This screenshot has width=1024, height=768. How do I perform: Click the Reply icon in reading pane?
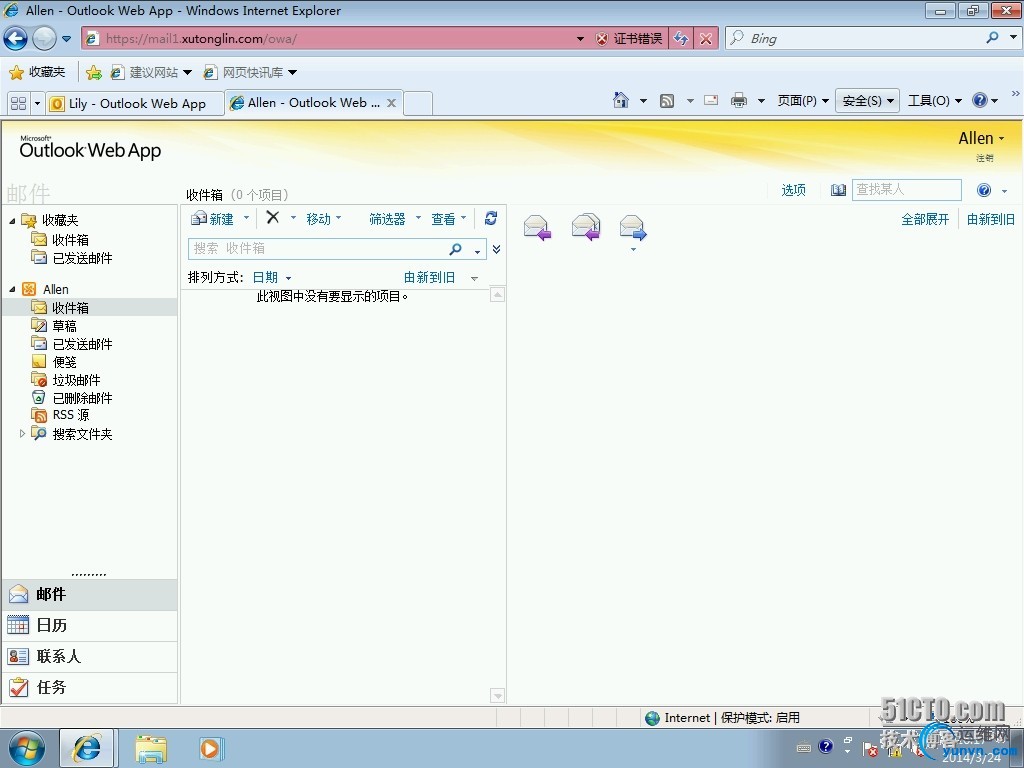coord(537,228)
